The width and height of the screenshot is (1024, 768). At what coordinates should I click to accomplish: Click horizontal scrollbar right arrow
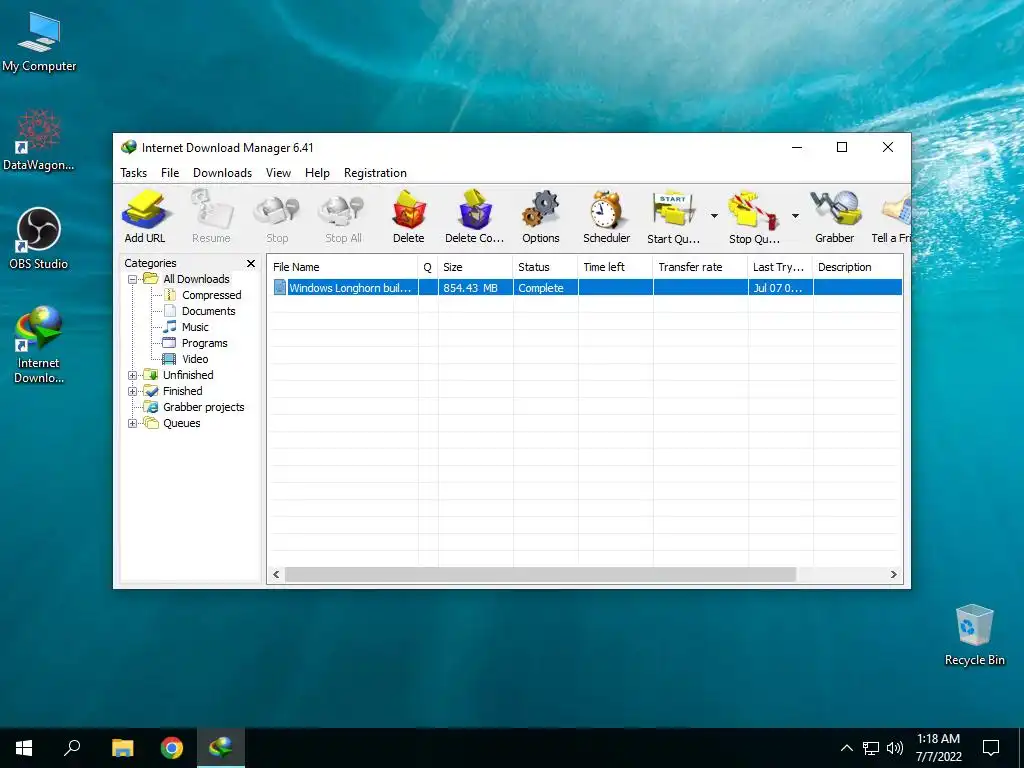click(x=893, y=575)
